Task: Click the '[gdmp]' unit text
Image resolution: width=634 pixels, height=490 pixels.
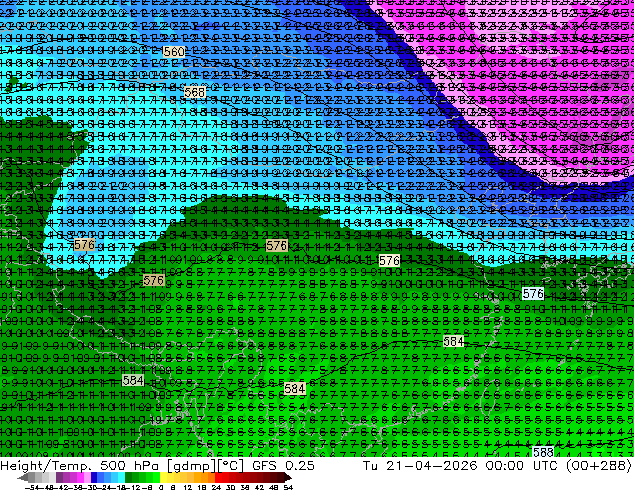Action: pos(192,466)
